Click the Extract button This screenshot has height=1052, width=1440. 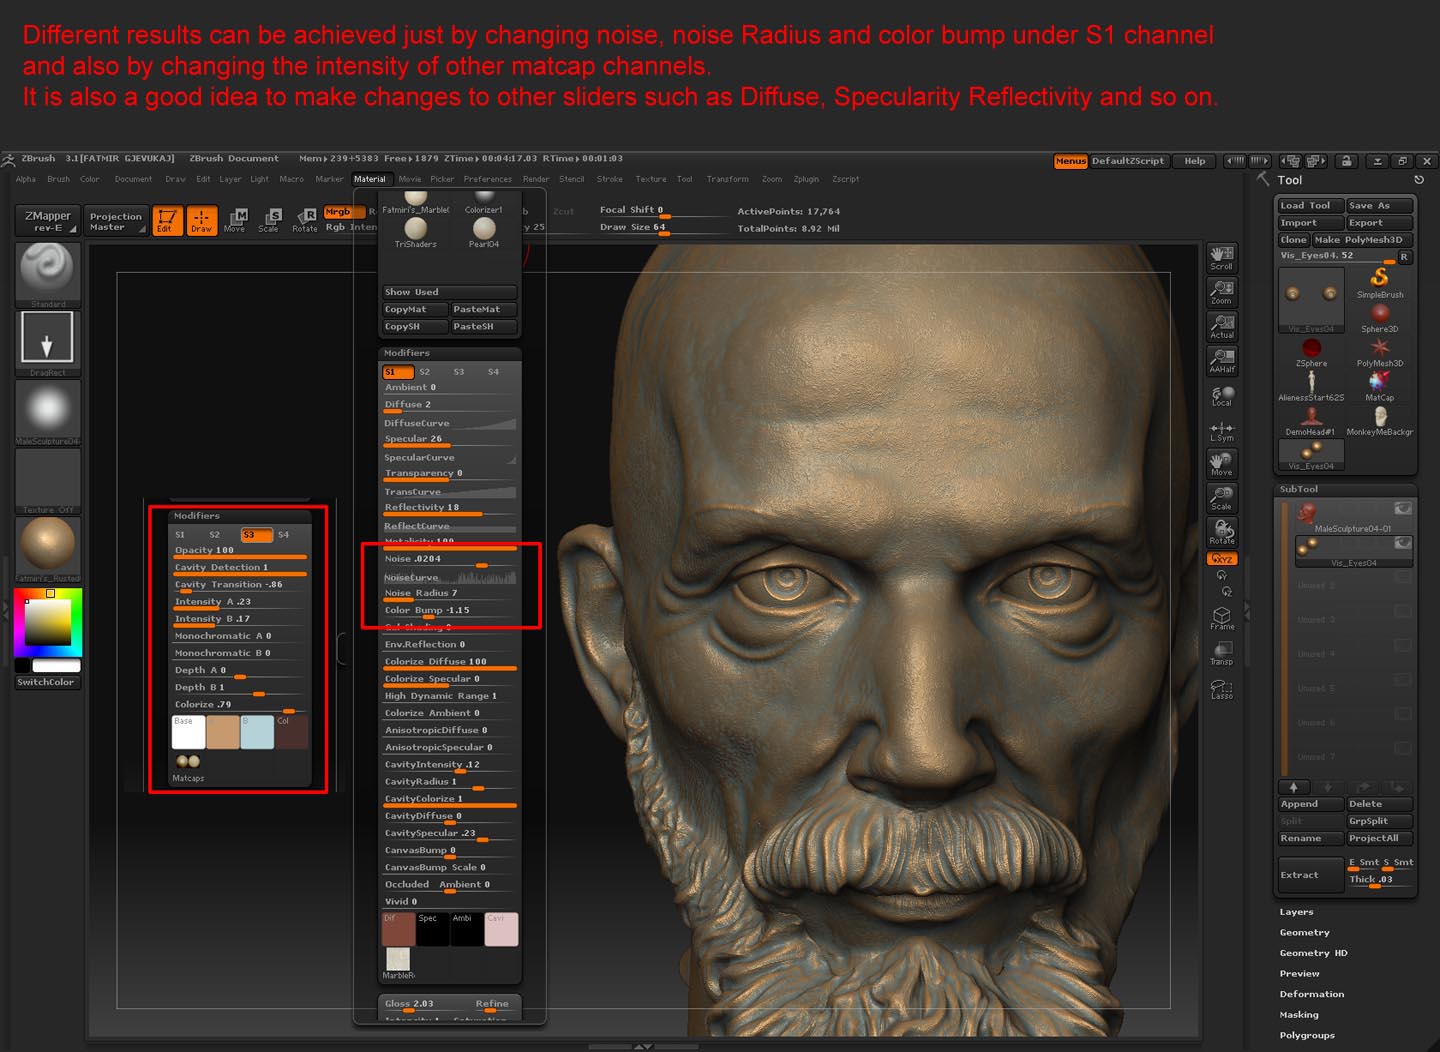coord(1310,875)
